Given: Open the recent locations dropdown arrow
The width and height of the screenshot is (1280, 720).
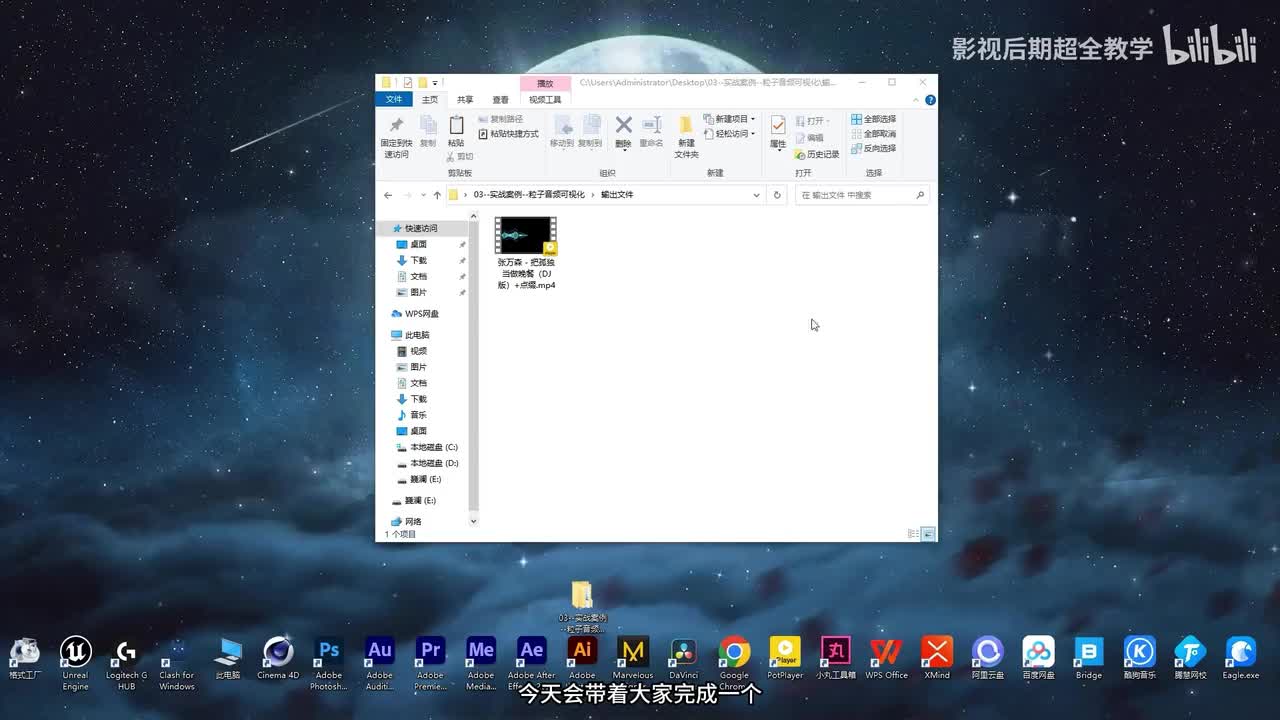Looking at the screenshot, I should click(x=424, y=195).
